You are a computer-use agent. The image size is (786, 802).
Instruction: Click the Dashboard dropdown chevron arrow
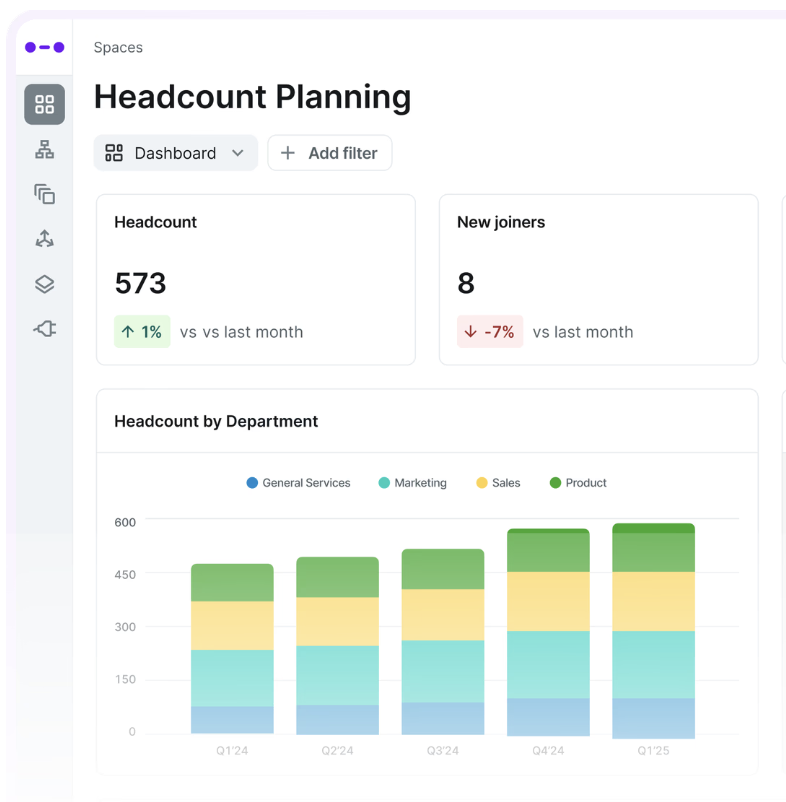click(237, 153)
